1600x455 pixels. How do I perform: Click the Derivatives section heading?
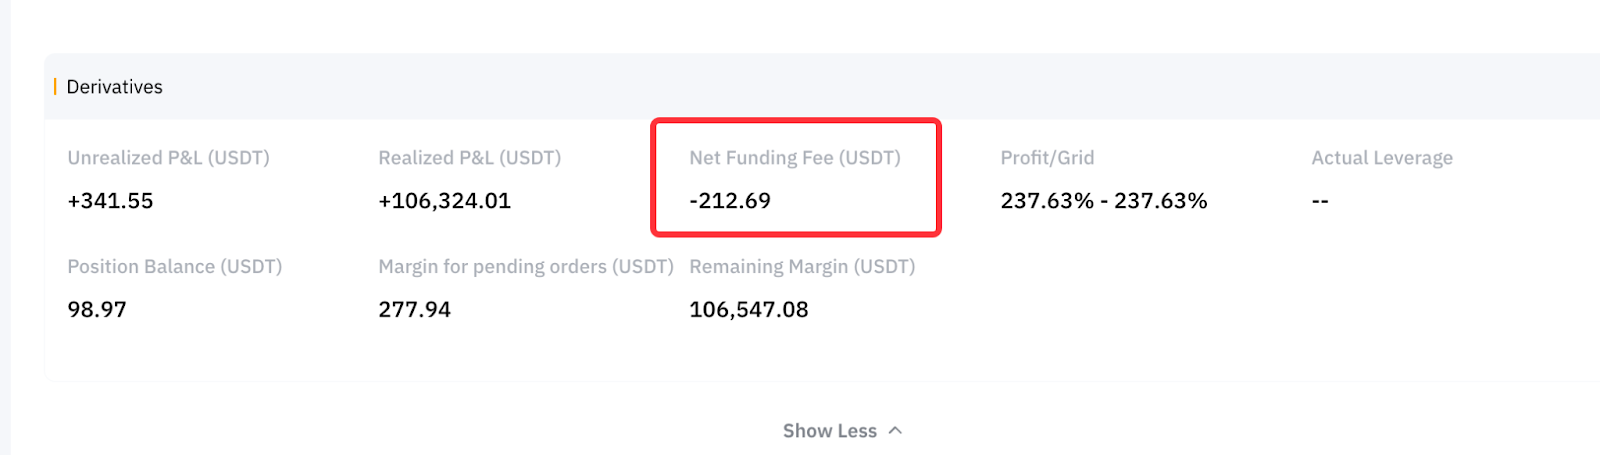pos(114,87)
